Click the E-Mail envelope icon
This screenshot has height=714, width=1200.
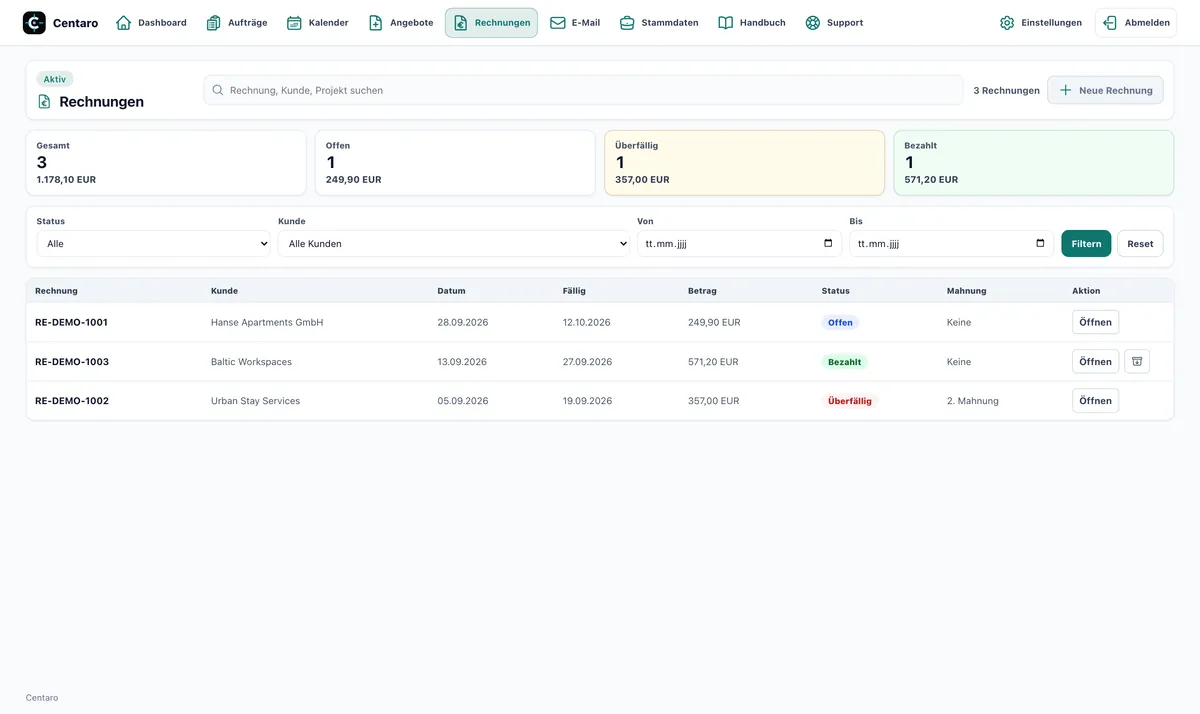(x=558, y=23)
